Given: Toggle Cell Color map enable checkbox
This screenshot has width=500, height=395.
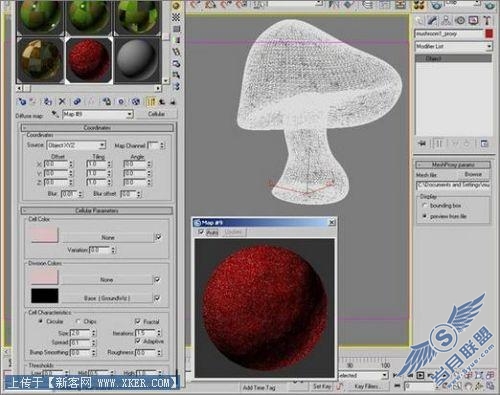Looking at the screenshot, I should point(158,237).
